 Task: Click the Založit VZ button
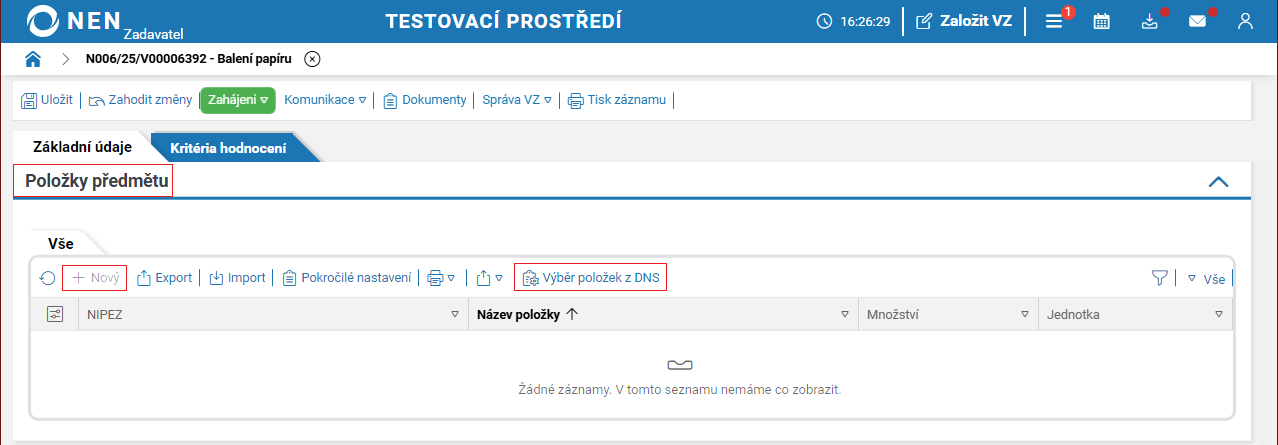click(964, 21)
